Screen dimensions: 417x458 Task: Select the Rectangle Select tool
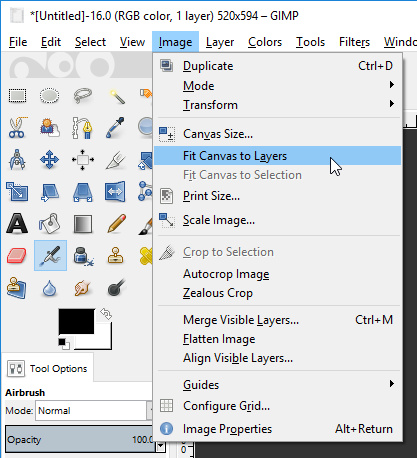(x=17, y=96)
